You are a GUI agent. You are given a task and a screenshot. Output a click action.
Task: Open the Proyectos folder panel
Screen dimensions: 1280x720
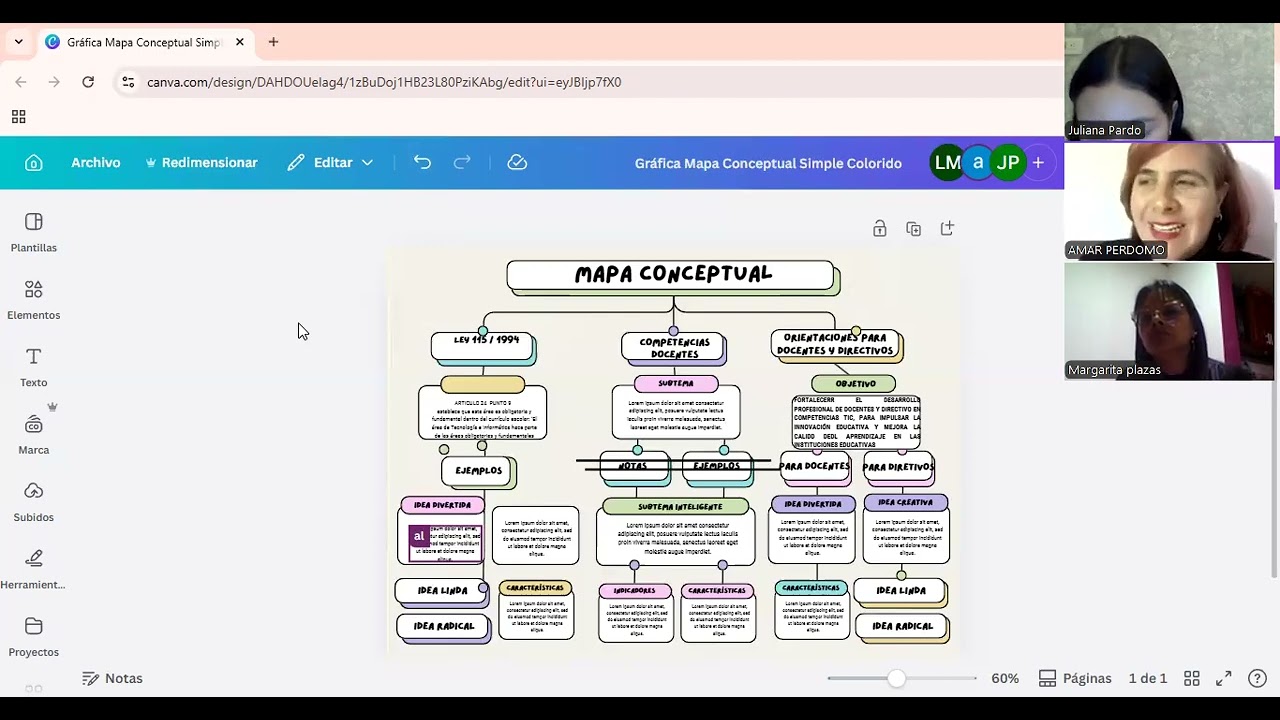point(33,637)
